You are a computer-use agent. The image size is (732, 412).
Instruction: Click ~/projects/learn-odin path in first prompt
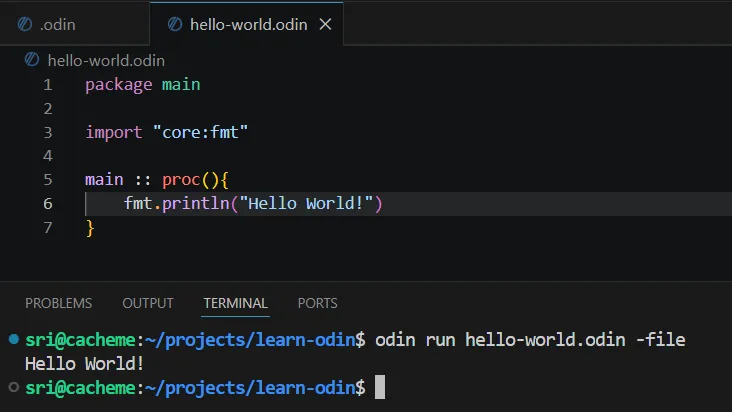(x=250, y=340)
